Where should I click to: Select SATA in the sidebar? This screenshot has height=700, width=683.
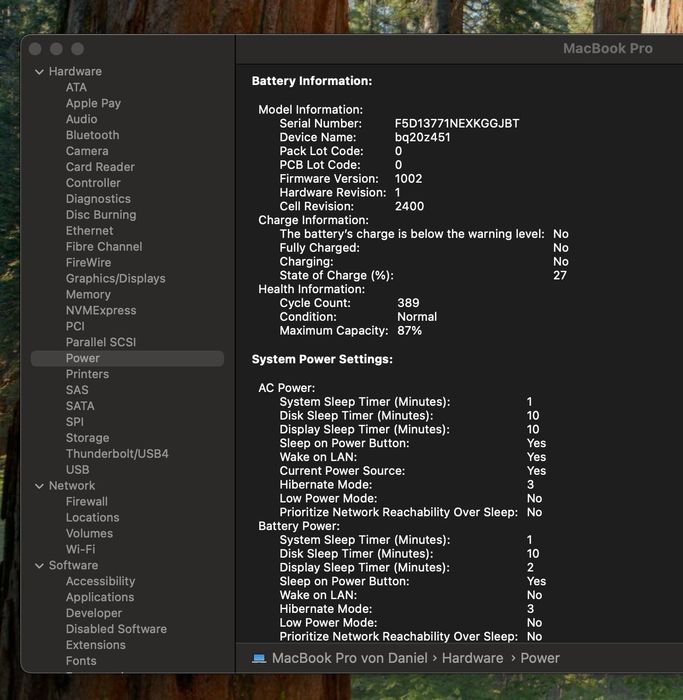click(x=80, y=406)
